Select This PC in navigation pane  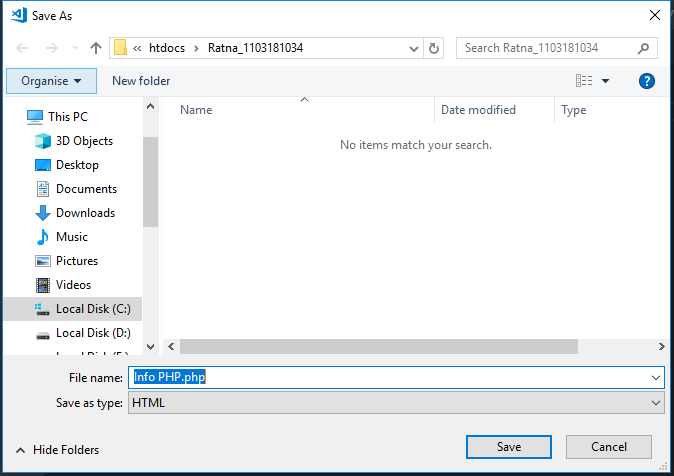[67, 117]
